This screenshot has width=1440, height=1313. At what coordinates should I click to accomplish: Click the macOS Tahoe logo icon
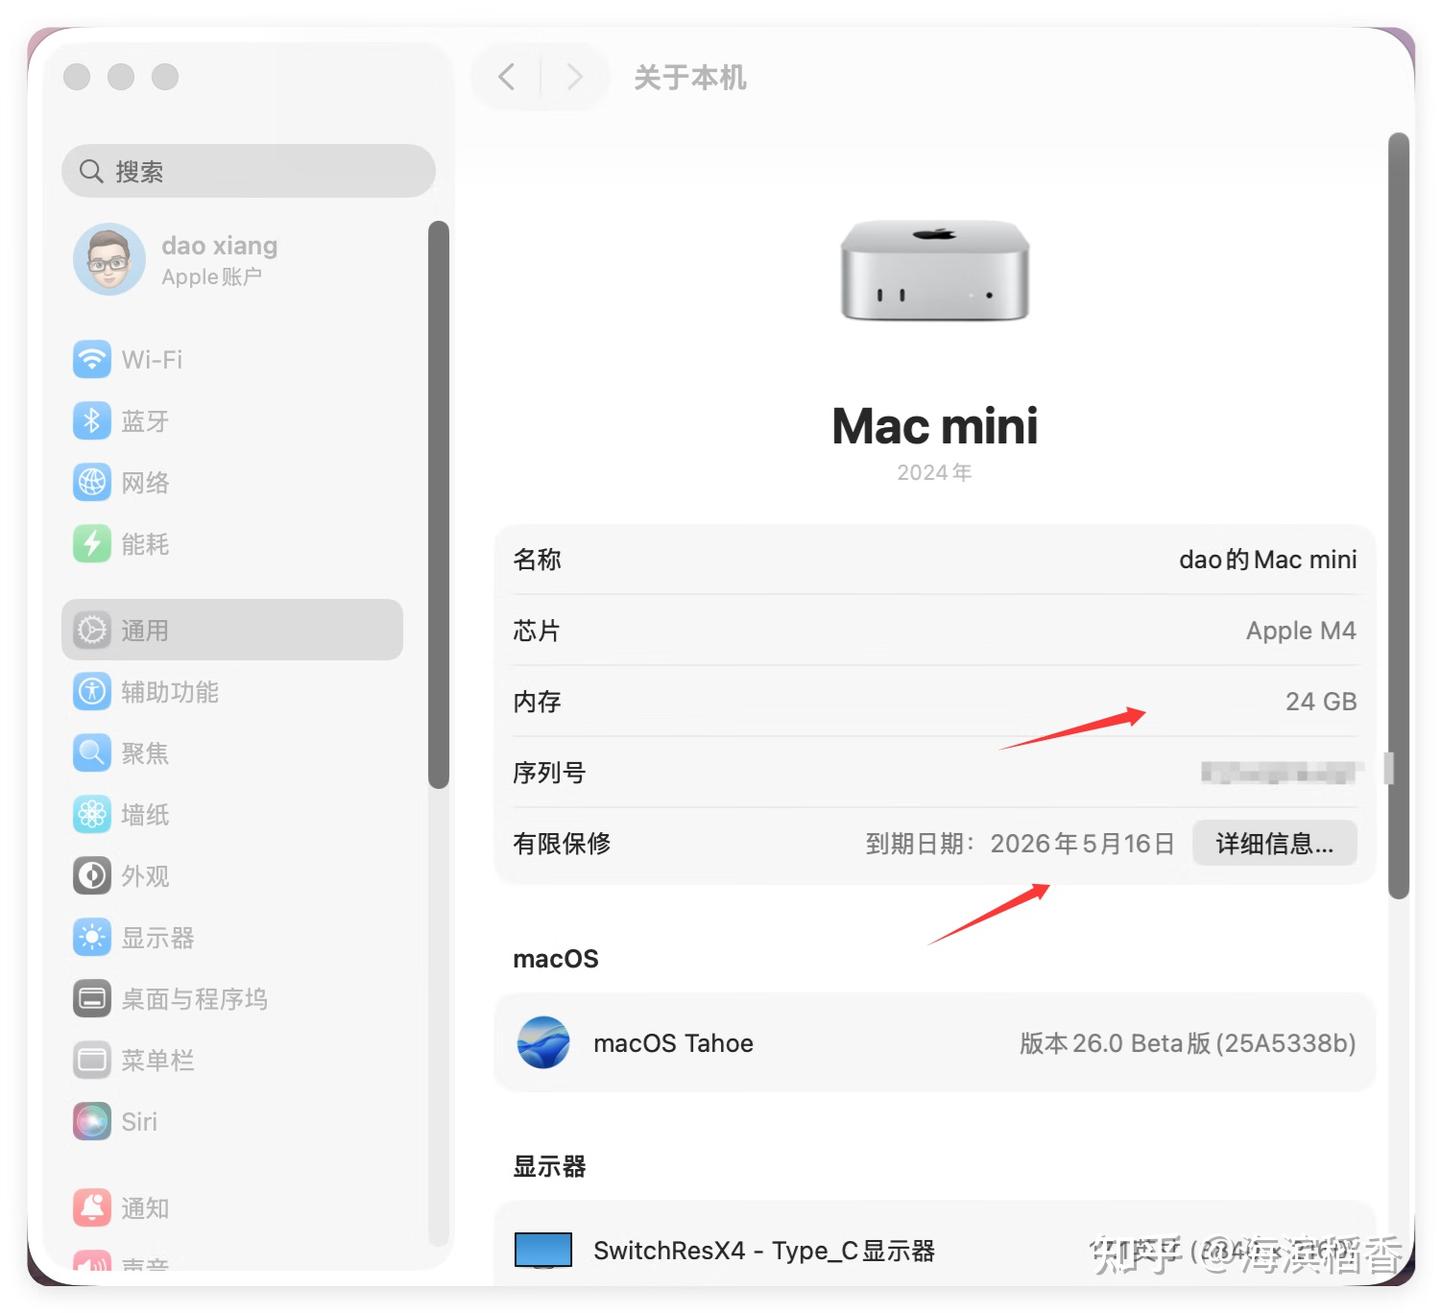pos(543,1042)
